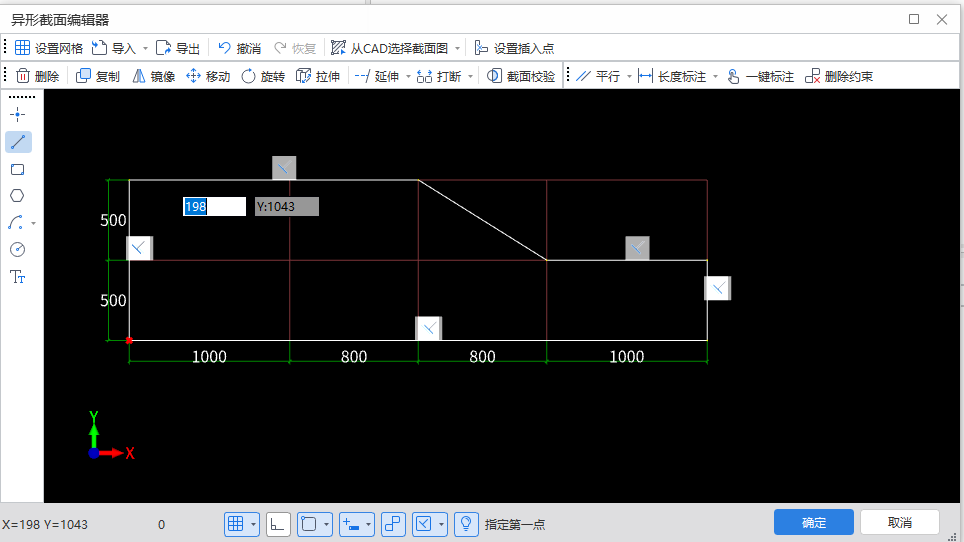Toggle grid display in status bar
The image size is (964, 542).
click(235, 524)
